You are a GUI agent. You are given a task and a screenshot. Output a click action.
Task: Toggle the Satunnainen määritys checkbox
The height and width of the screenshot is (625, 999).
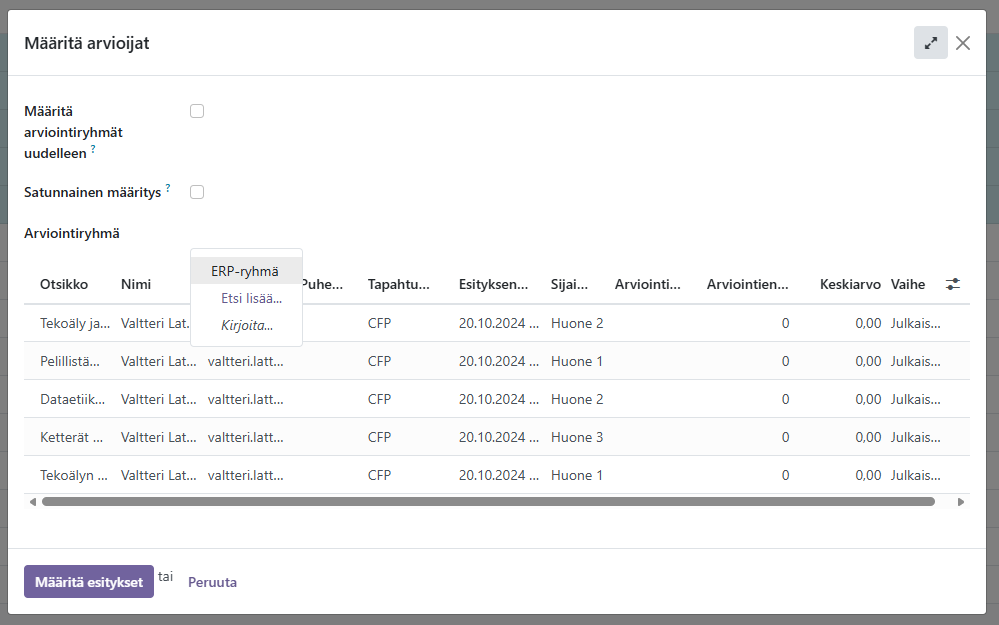(197, 192)
